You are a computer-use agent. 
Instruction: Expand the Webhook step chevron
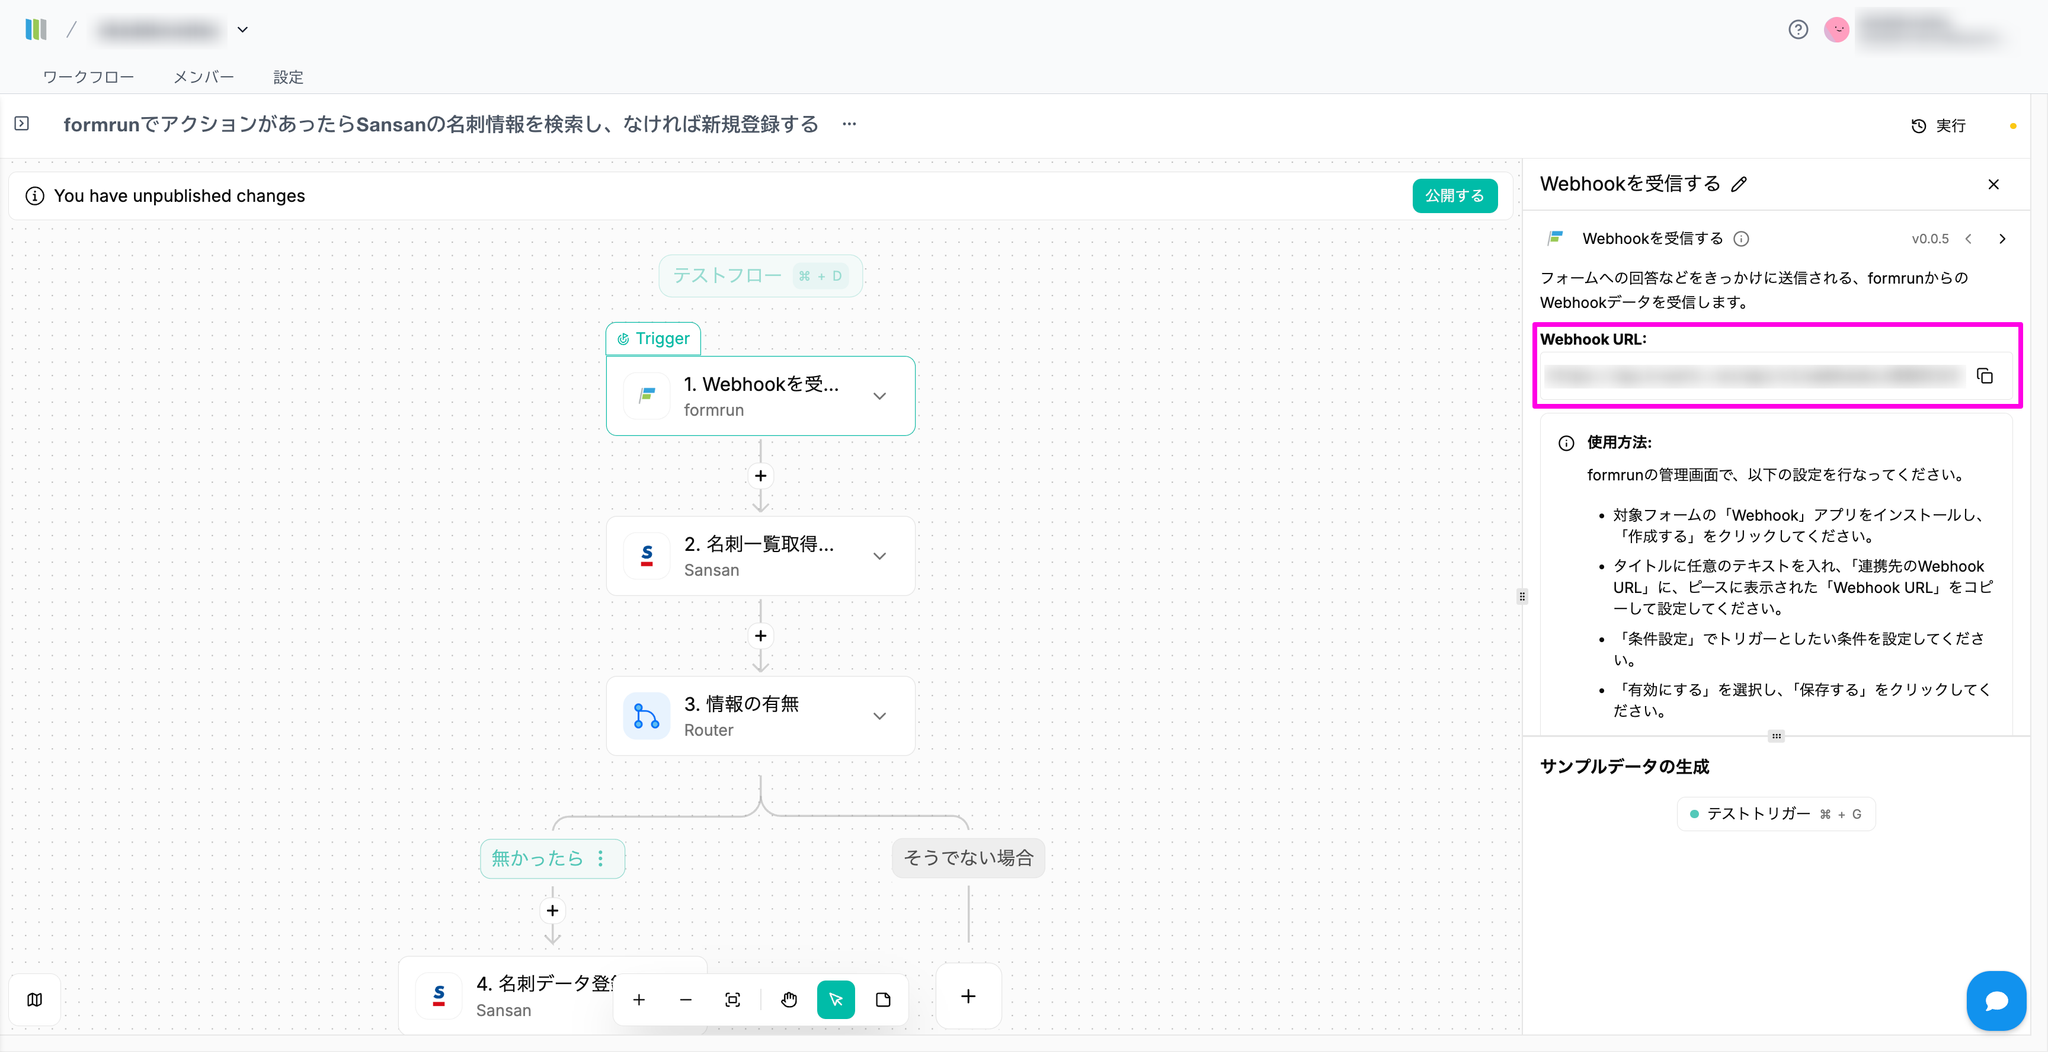(880, 396)
